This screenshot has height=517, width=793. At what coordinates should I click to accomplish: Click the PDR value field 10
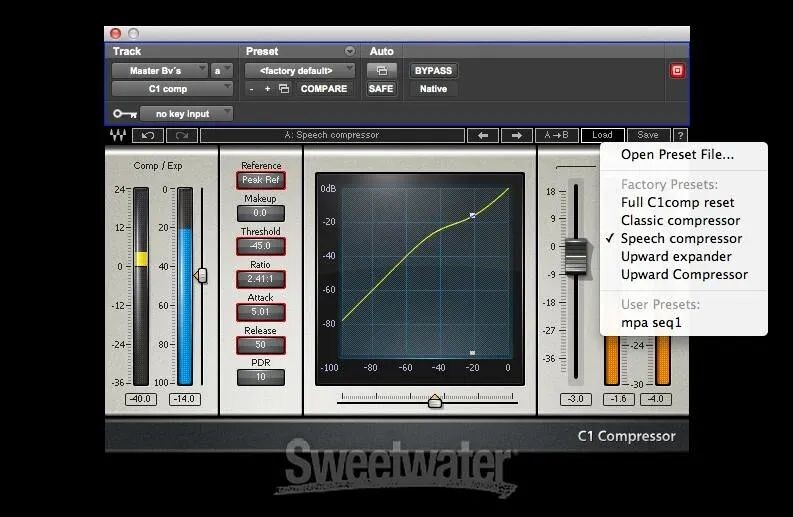click(260, 377)
